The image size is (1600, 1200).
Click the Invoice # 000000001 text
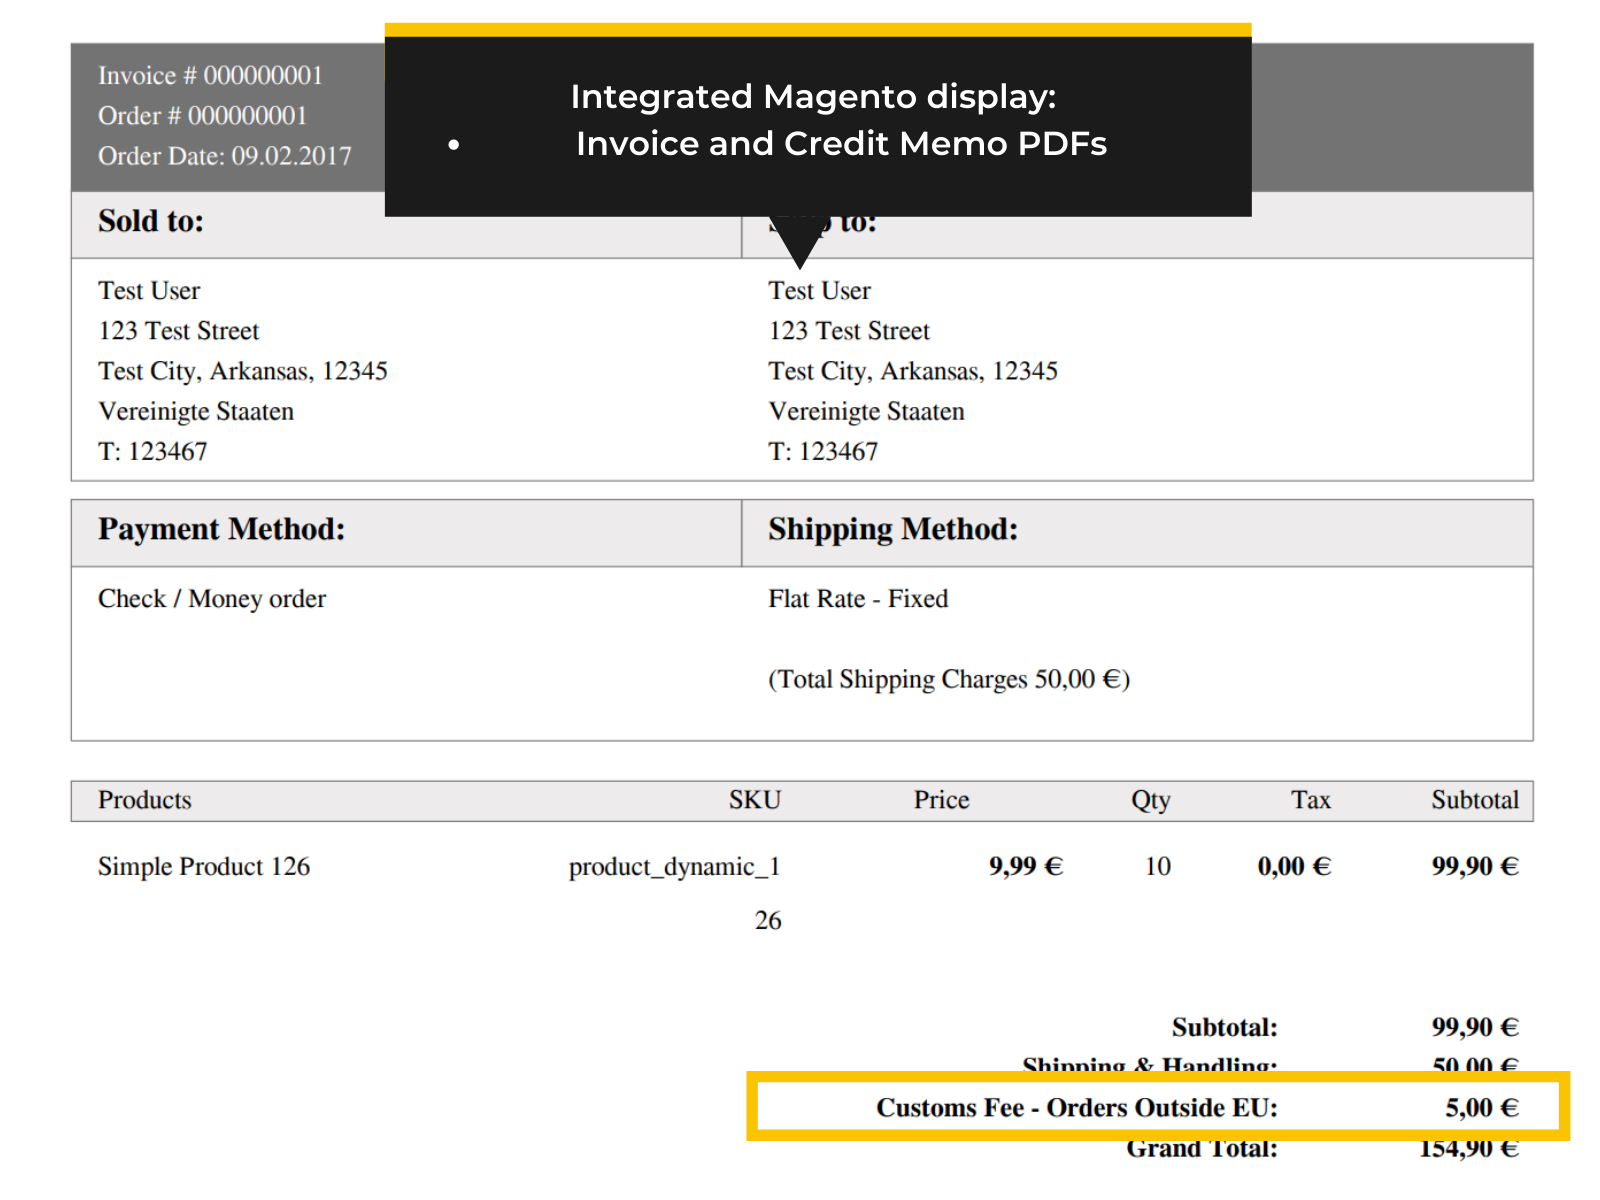(210, 76)
